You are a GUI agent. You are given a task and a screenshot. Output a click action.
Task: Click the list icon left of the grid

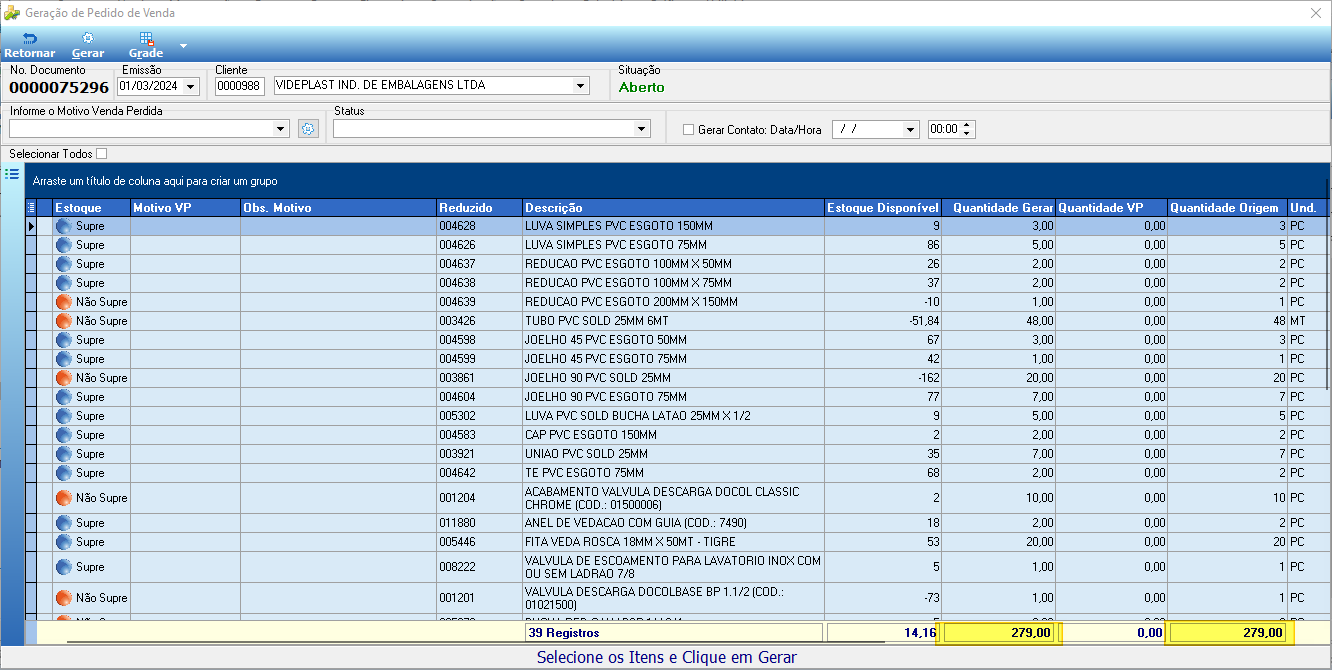pyautogui.click(x=12, y=174)
